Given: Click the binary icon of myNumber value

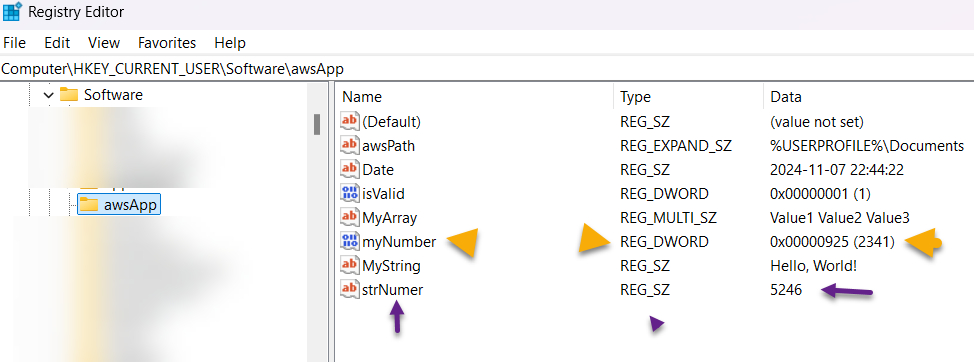Looking at the screenshot, I should pyautogui.click(x=350, y=242).
